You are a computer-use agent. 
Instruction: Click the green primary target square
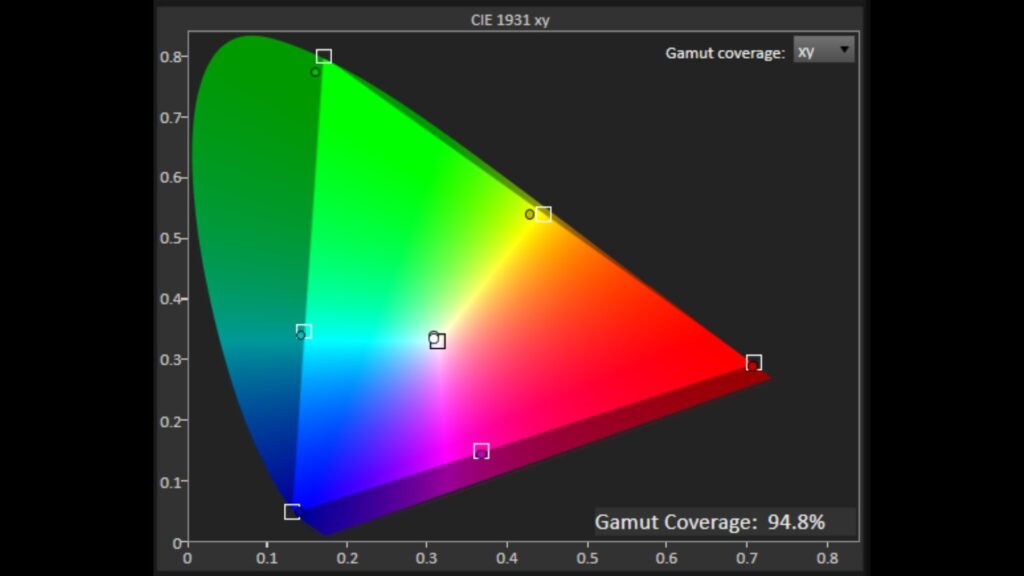(323, 57)
